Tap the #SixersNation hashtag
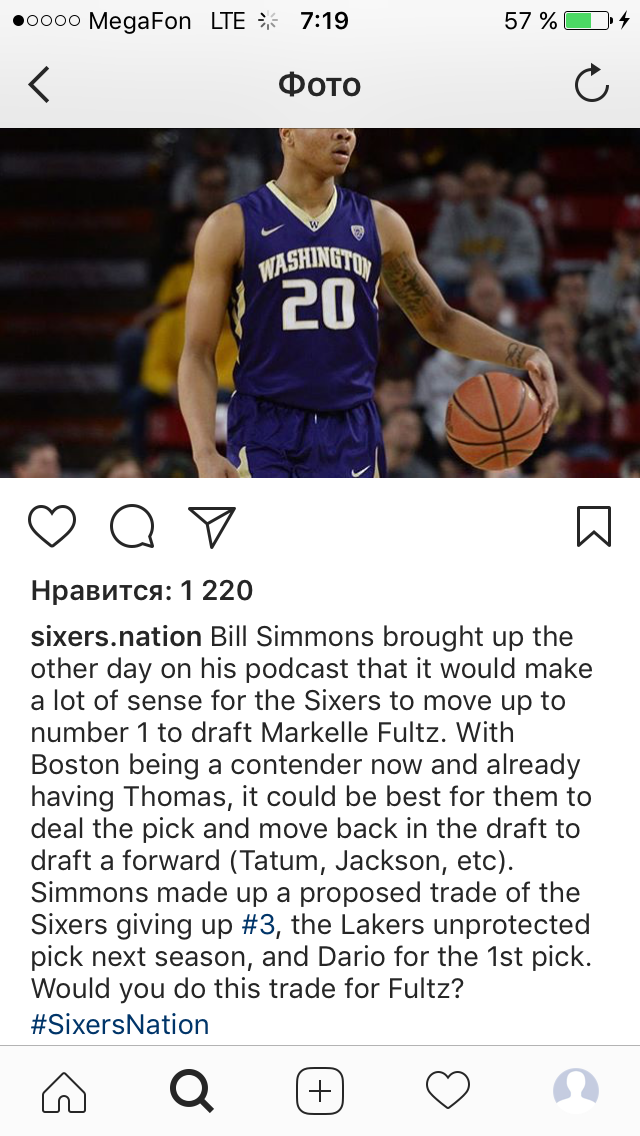The width and height of the screenshot is (640, 1136). (x=120, y=1024)
